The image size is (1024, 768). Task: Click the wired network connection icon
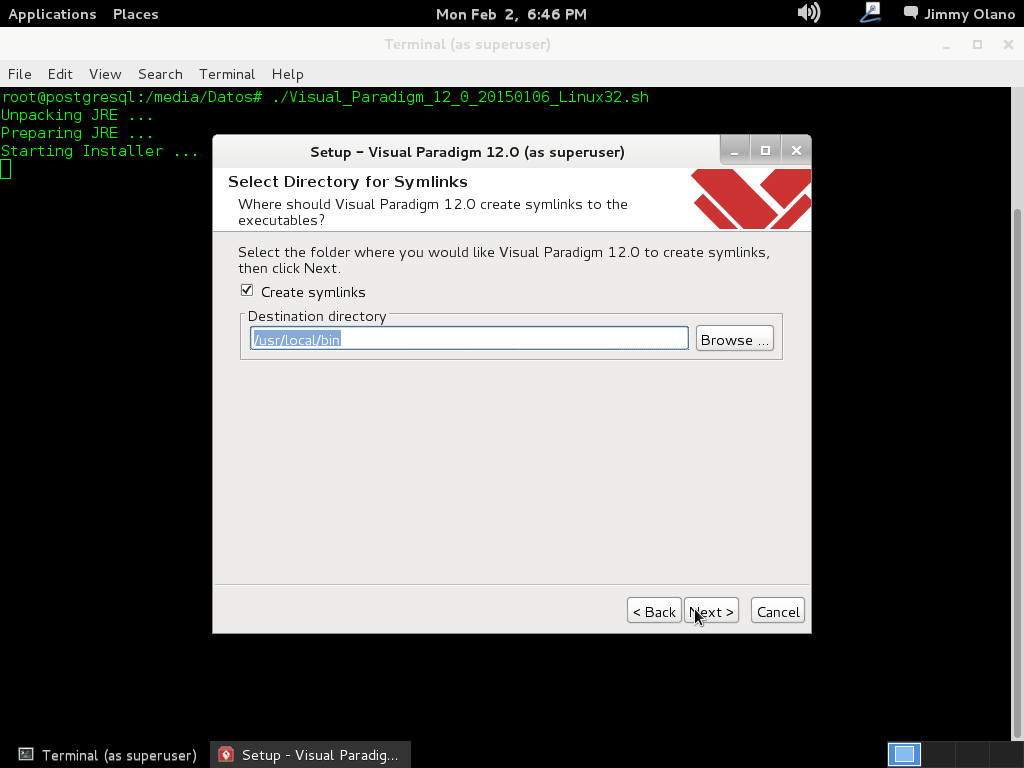pyautogui.click(x=869, y=13)
